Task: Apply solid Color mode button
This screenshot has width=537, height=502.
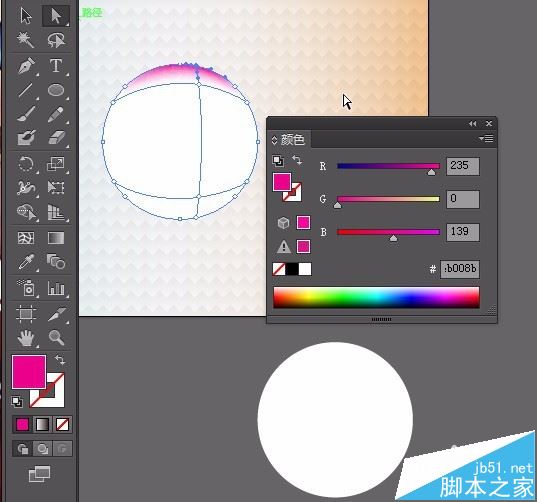Action: point(23,425)
